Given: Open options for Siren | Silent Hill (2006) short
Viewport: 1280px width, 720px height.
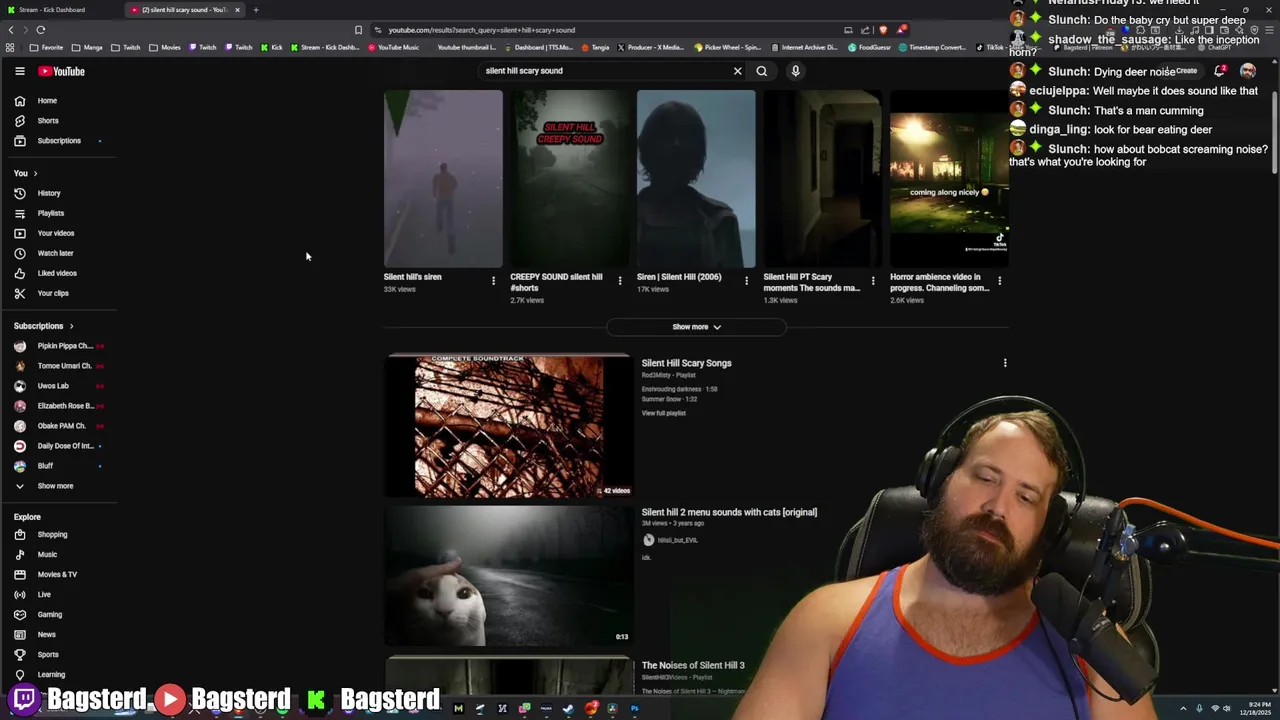Looking at the screenshot, I should tap(746, 281).
